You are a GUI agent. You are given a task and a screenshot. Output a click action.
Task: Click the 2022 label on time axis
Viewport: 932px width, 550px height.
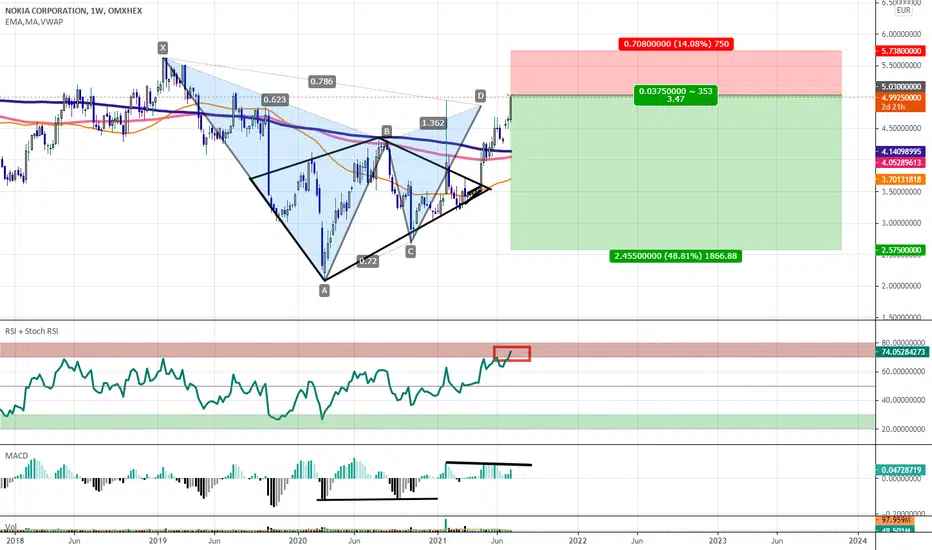(578, 540)
